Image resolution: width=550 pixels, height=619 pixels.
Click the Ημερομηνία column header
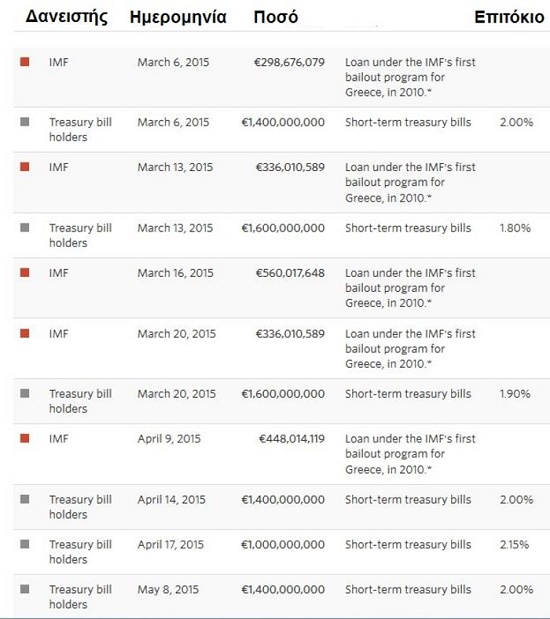[x=178, y=17]
